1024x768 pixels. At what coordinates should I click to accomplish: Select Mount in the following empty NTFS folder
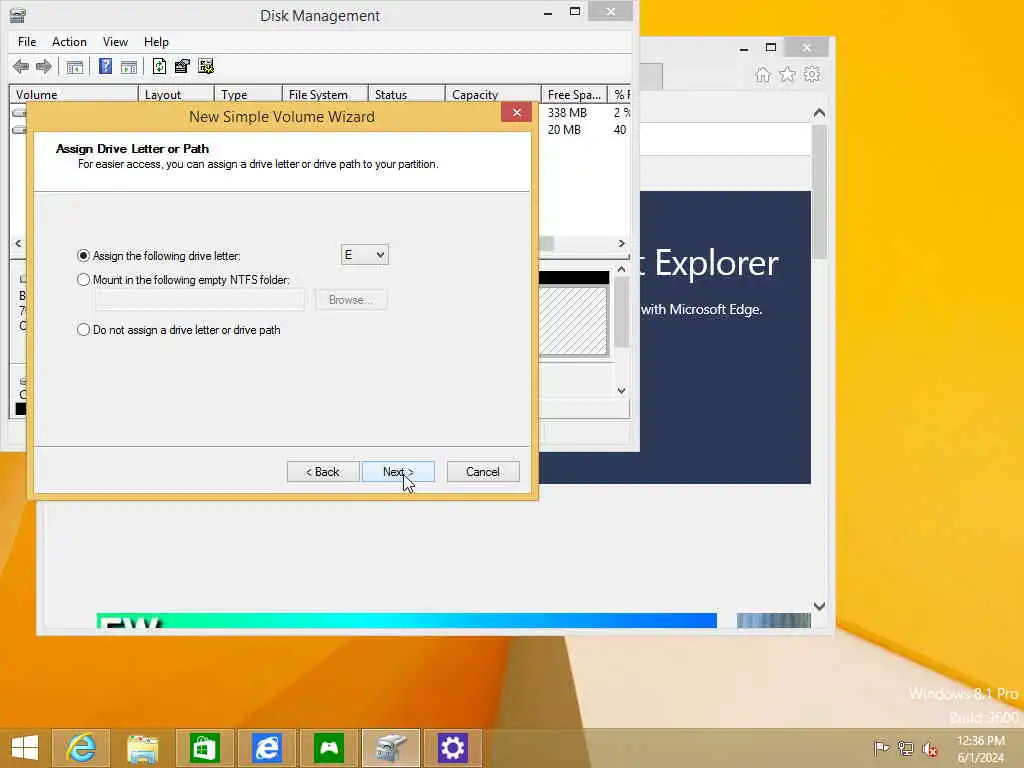coord(184,280)
